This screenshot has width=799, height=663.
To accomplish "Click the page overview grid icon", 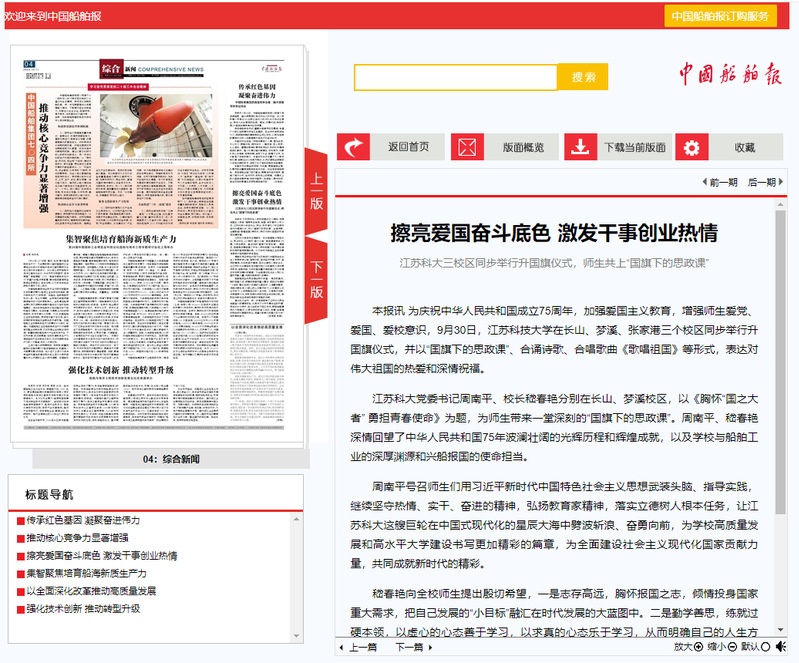I will click(467, 147).
